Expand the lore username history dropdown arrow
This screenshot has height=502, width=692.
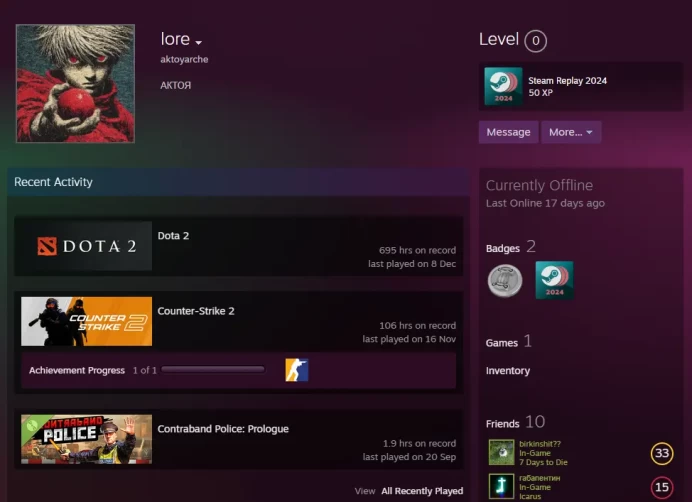(x=199, y=42)
